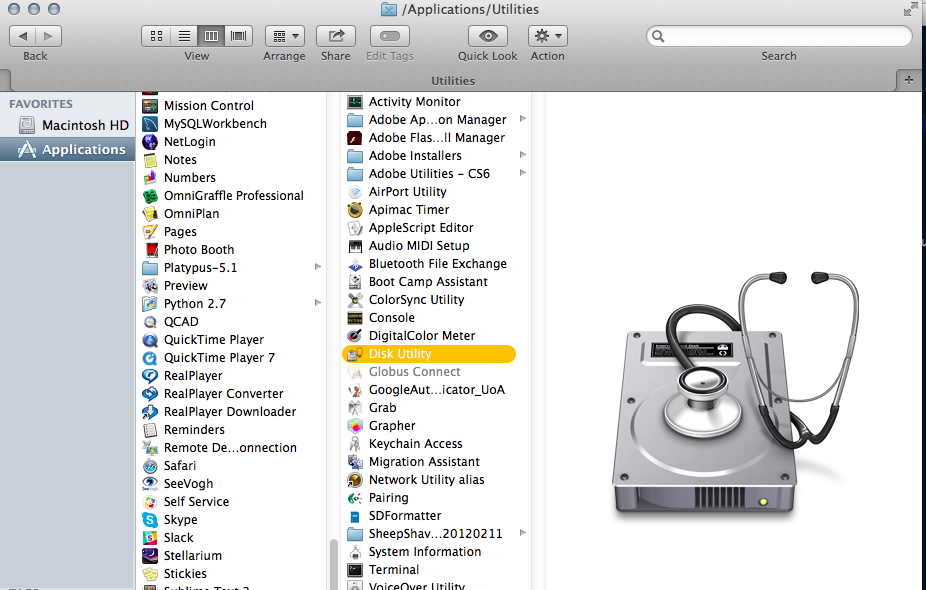Expand the Python 2.7 folder arrow
Viewport: 926px width, 590px height.
point(318,303)
